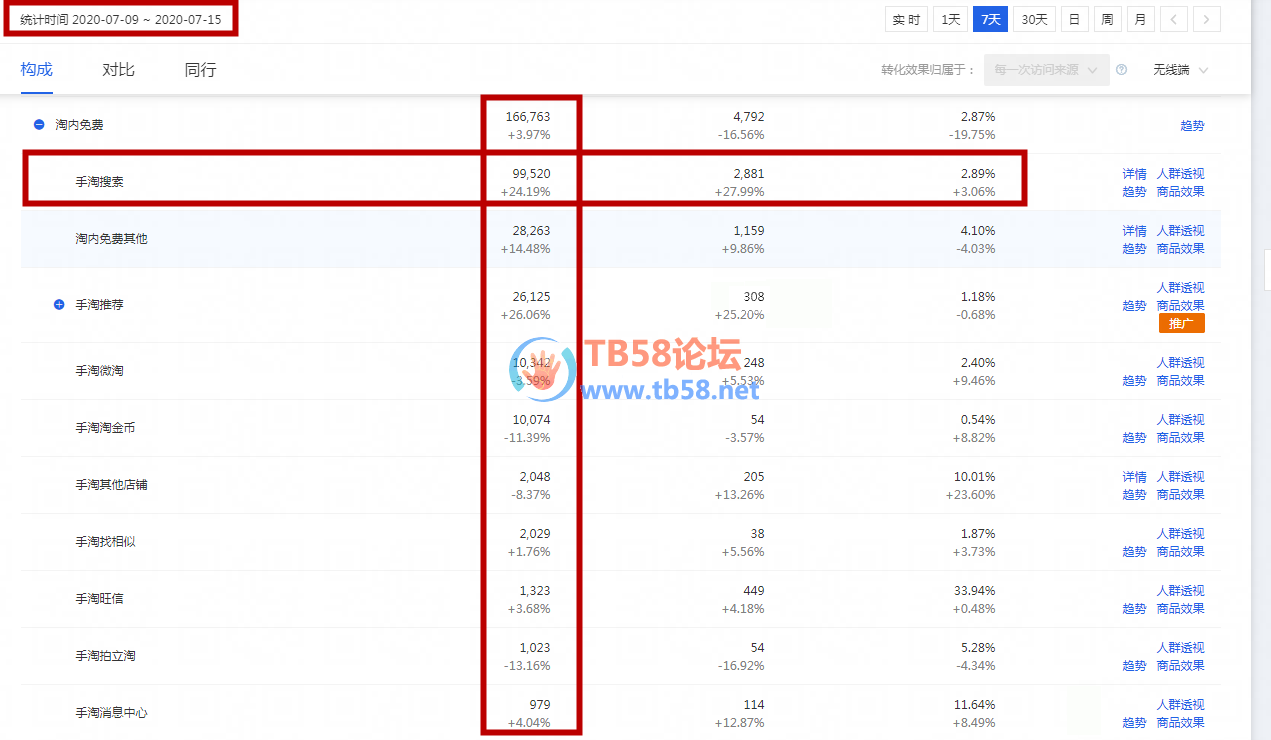Image resolution: width=1271 pixels, height=740 pixels.
Task: Go to next date period arrow
Action: tap(1207, 19)
